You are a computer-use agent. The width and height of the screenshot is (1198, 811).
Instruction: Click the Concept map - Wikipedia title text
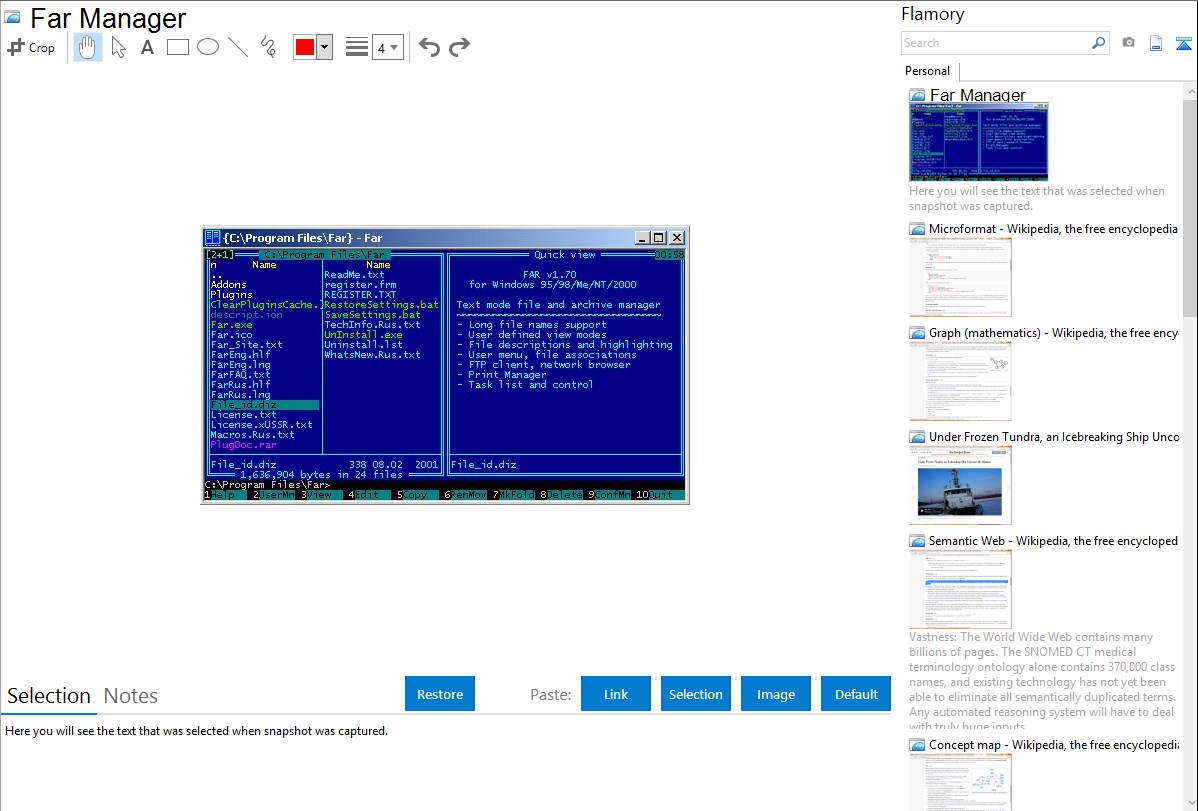click(x=1053, y=744)
